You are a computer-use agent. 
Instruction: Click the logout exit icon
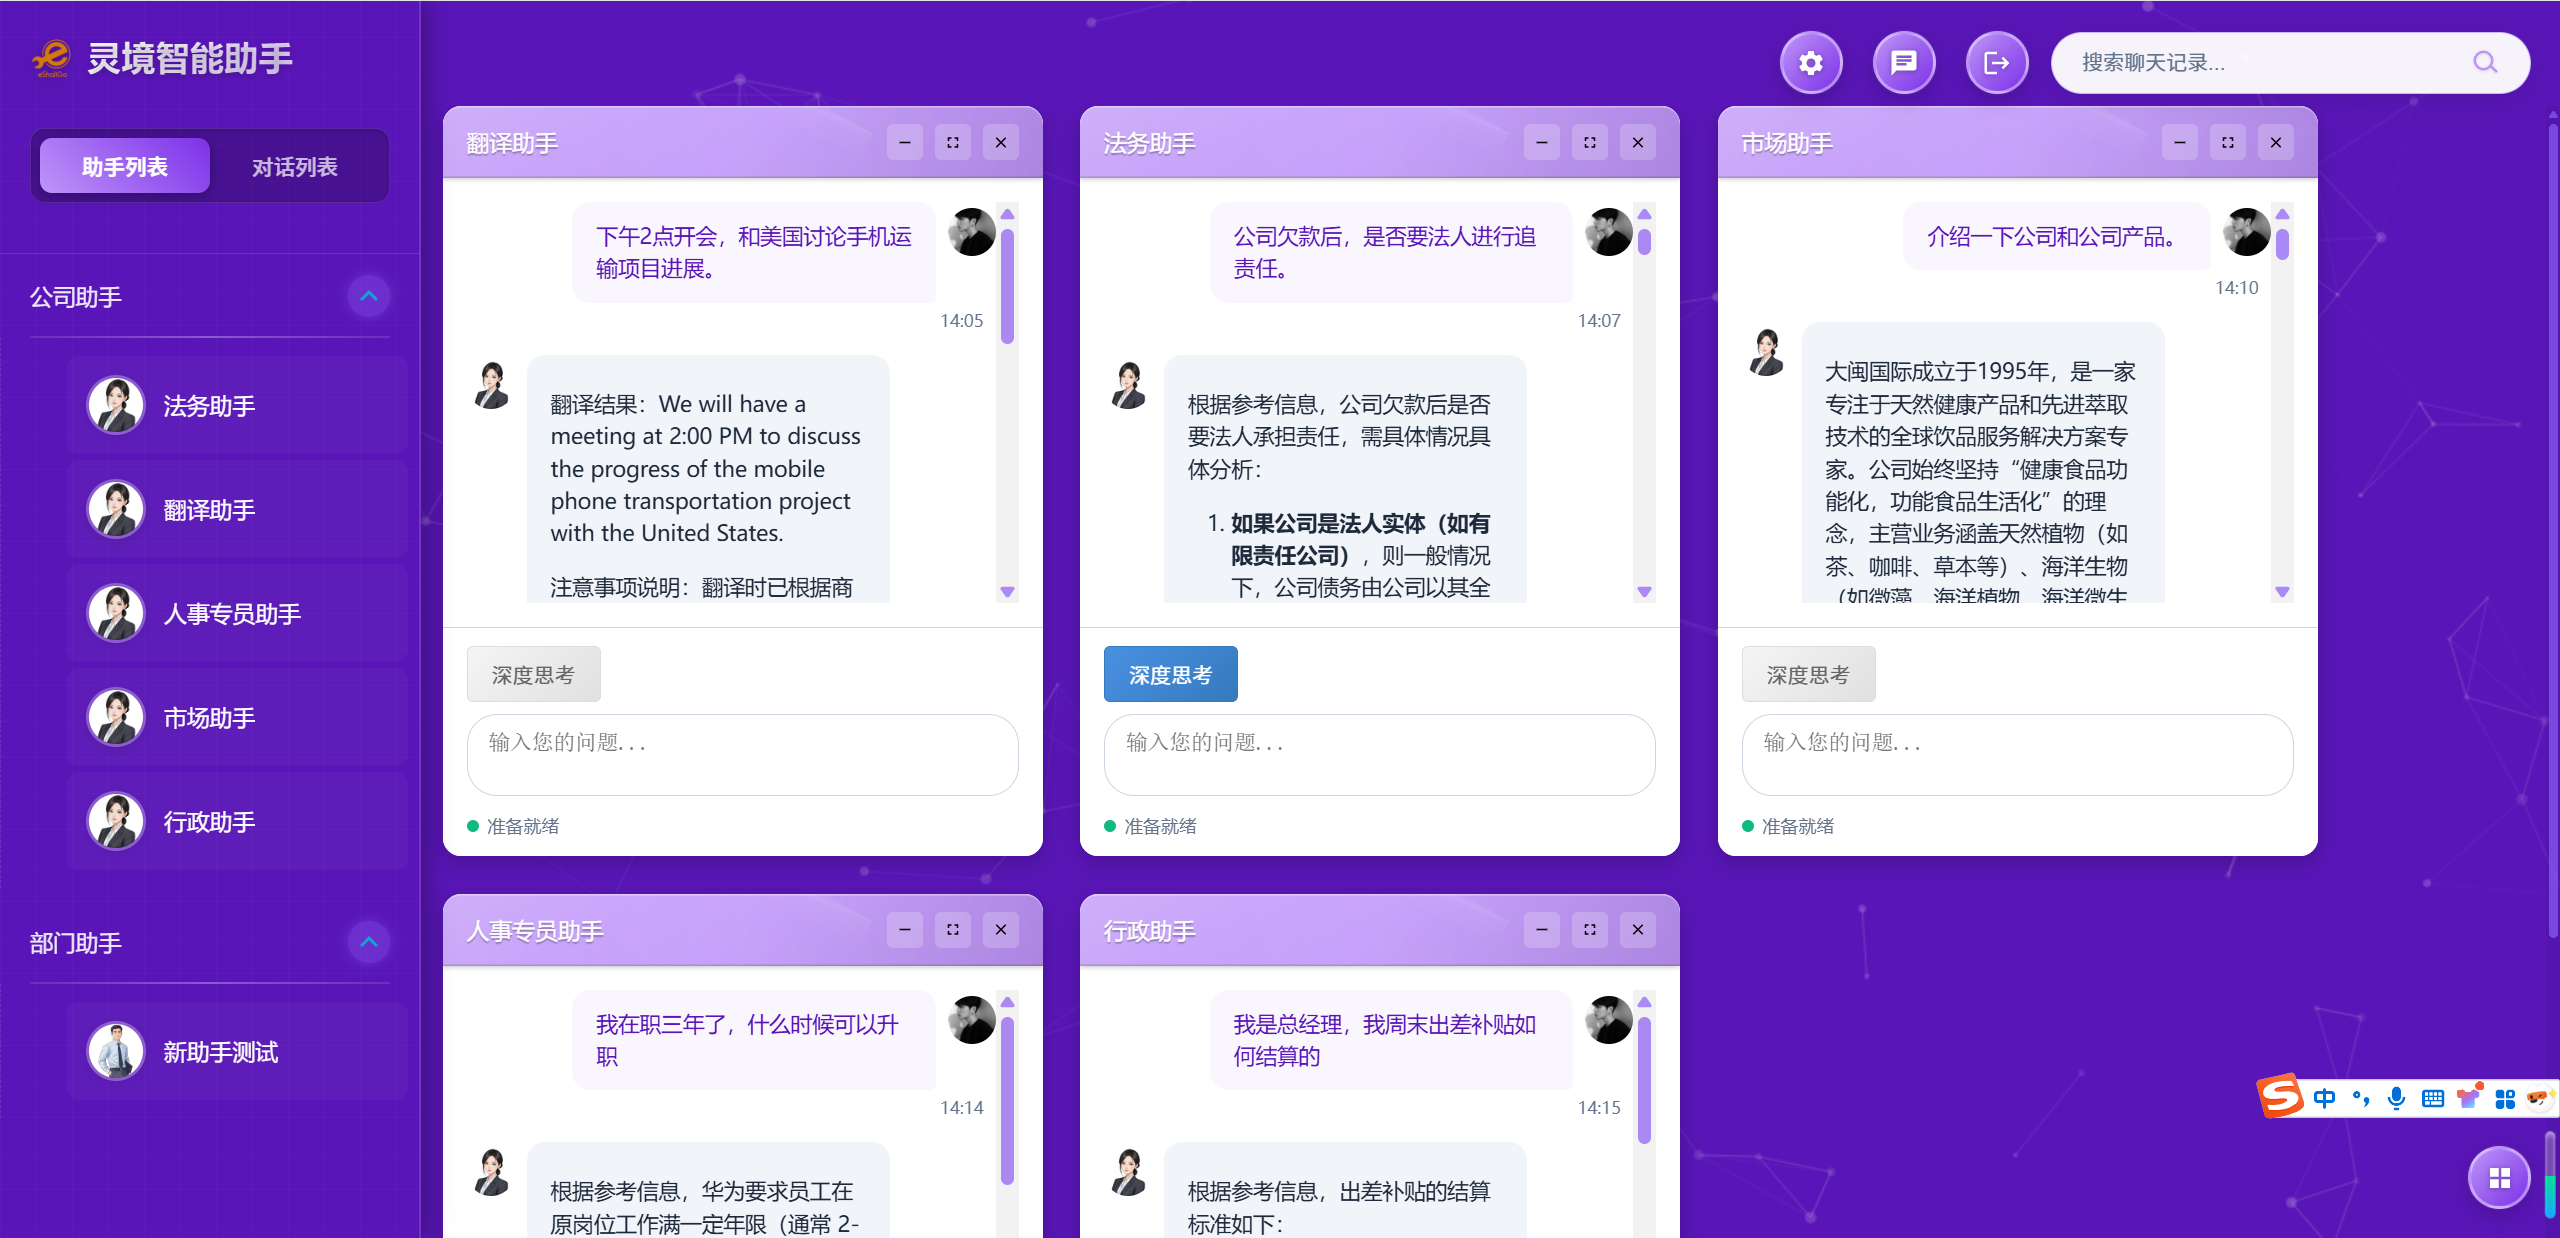point(1996,63)
